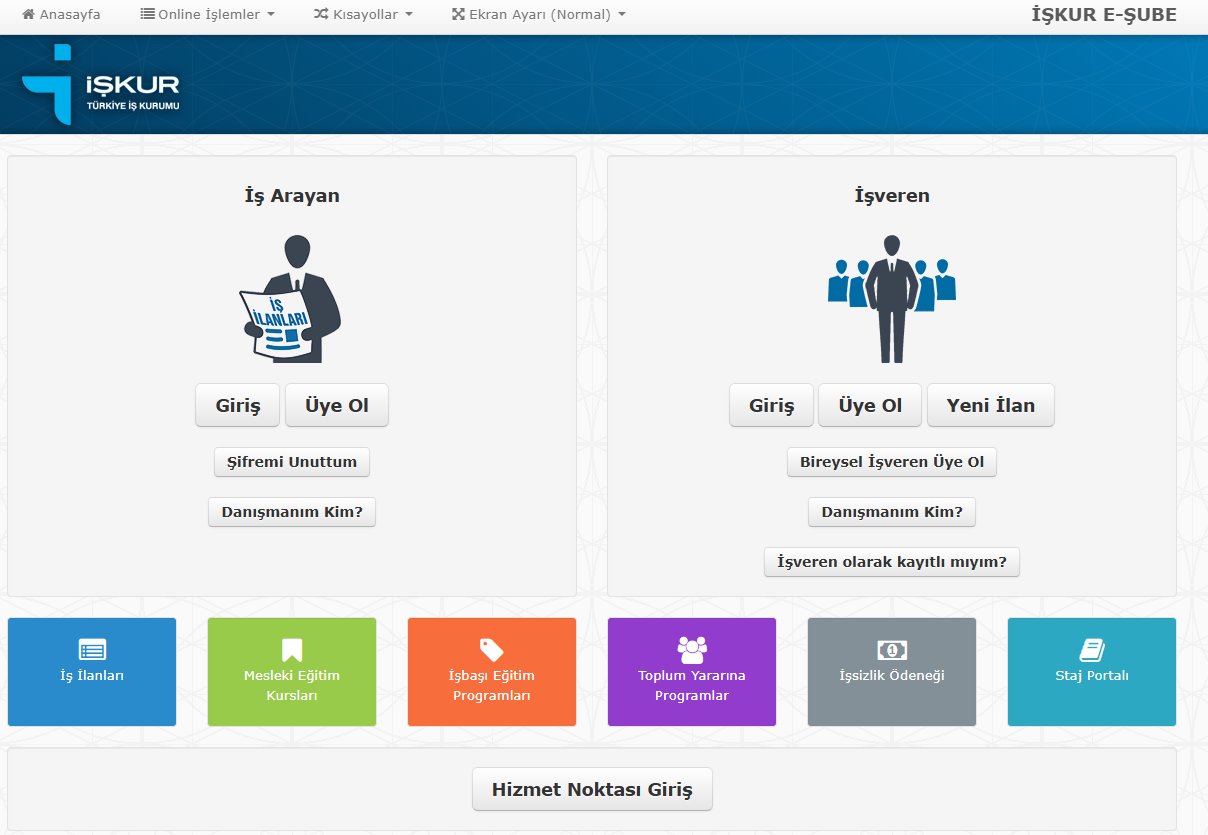Select Üye Ol under İş Arayan

tap(337, 406)
